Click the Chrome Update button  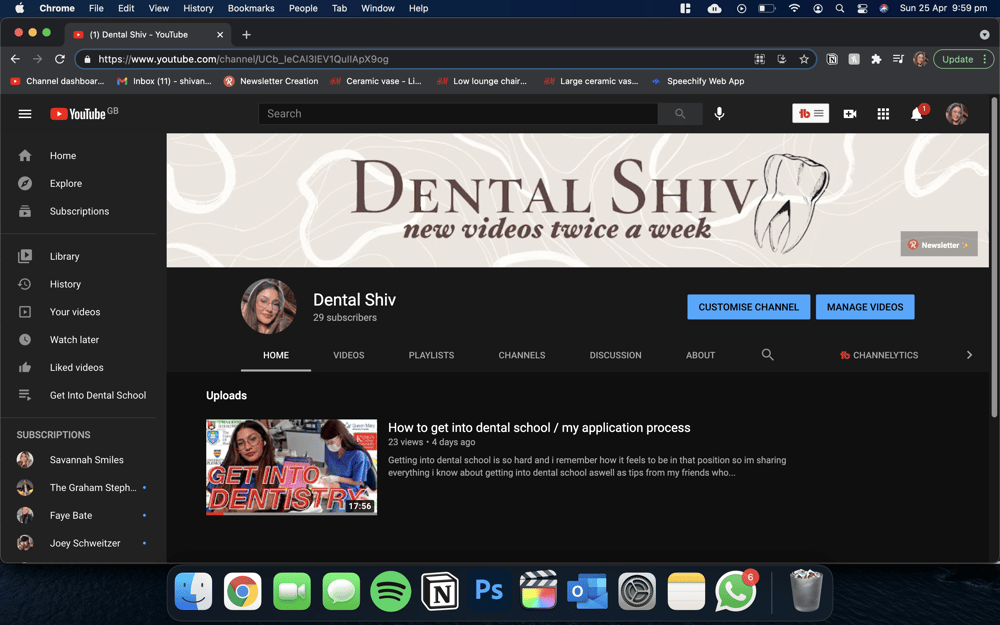click(957, 59)
